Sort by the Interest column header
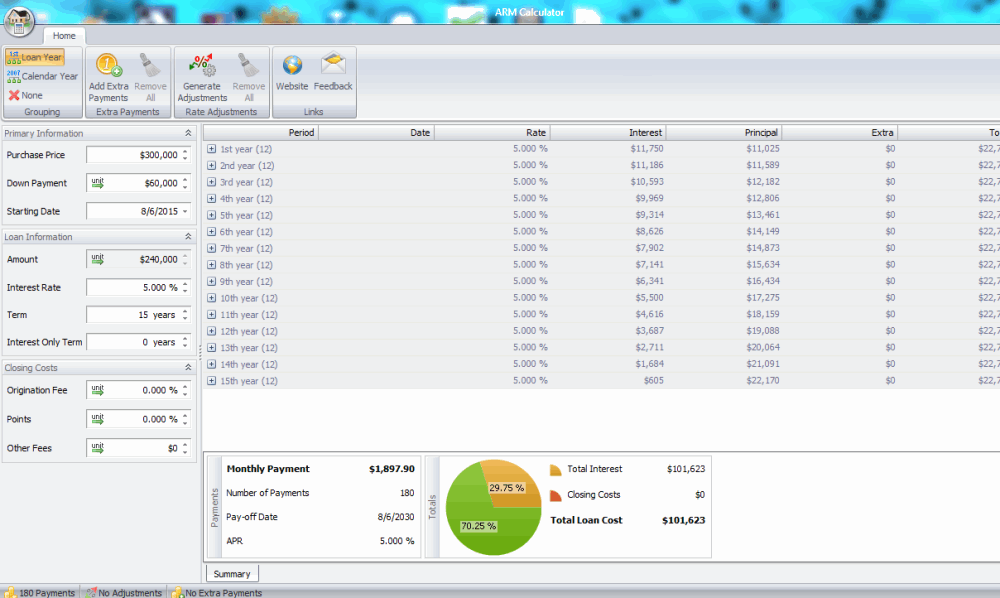1000x598 pixels. [x=608, y=133]
